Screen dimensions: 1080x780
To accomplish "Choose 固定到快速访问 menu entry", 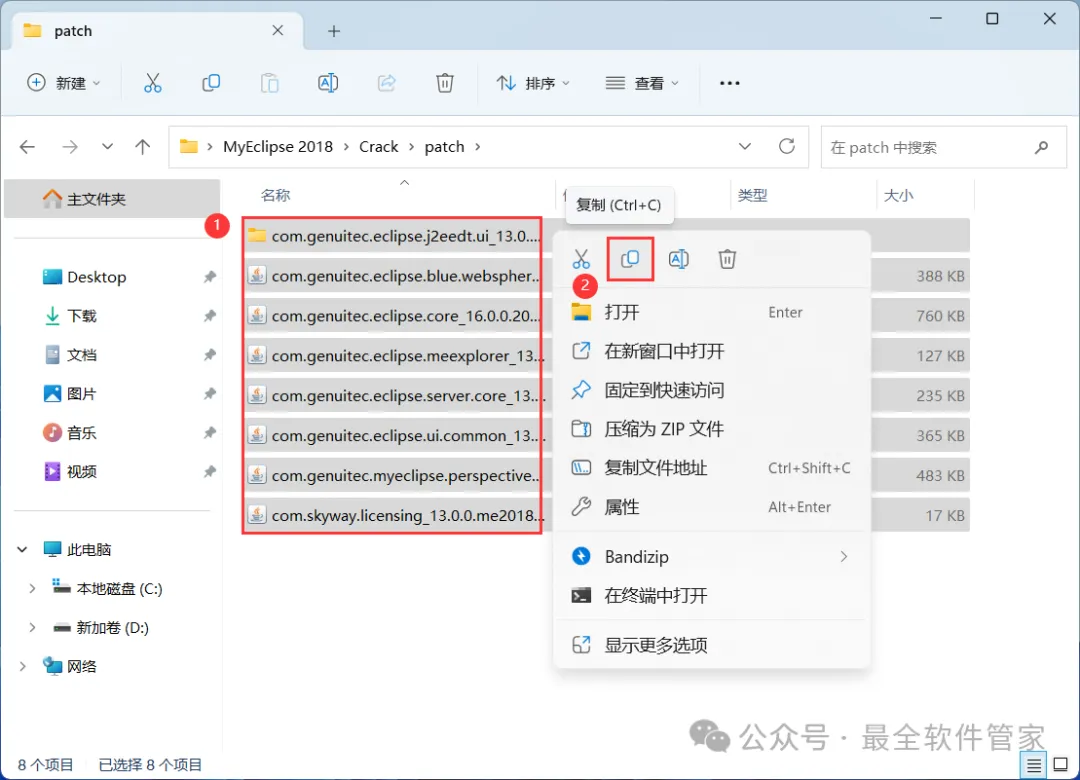I will tap(712, 390).
